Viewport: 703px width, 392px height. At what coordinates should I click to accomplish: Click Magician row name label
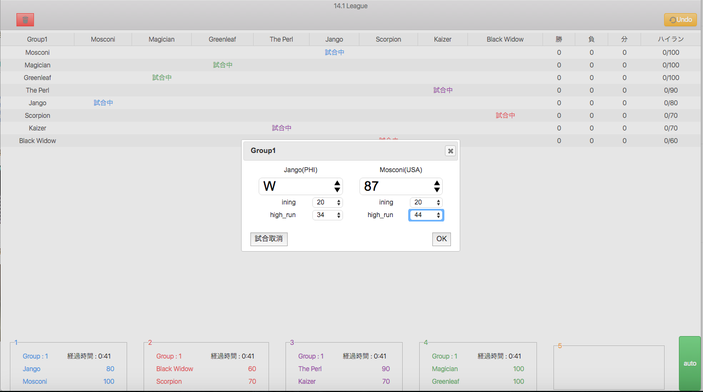pyautogui.click(x=37, y=65)
